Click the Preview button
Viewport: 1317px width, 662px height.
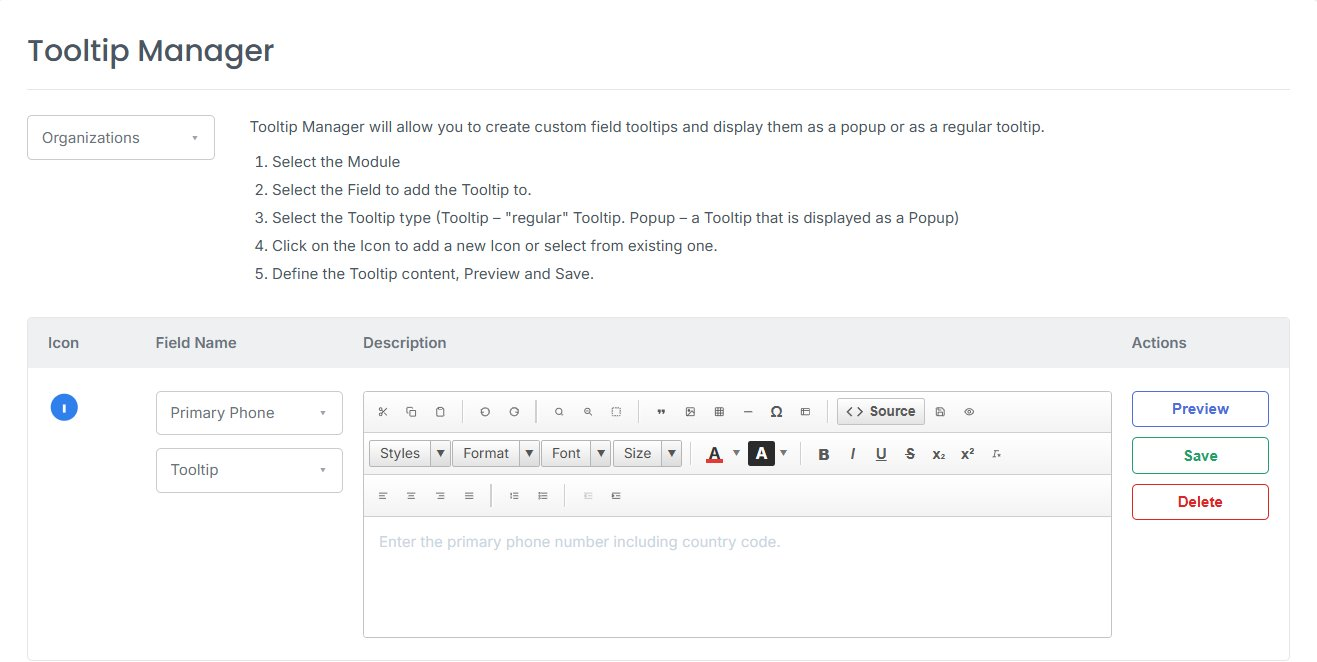[1200, 409]
